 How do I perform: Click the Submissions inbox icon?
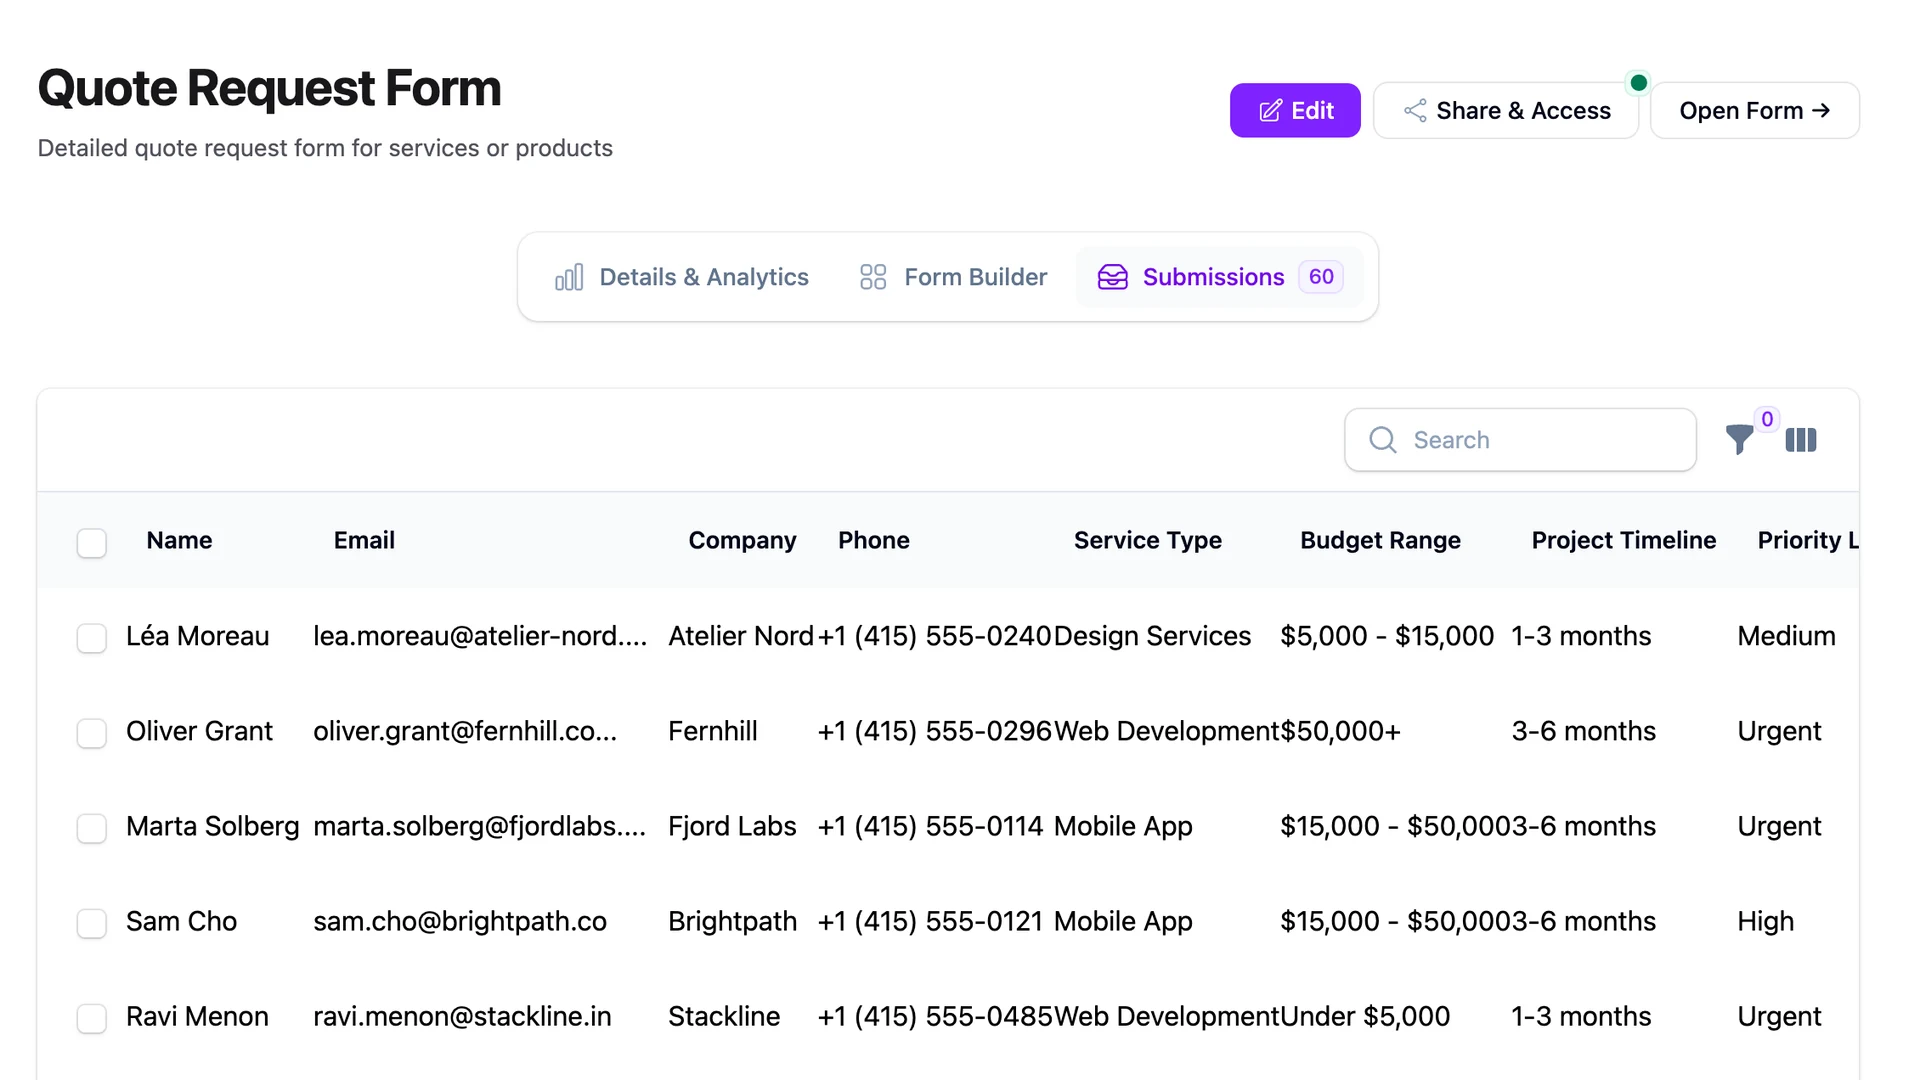1113,277
